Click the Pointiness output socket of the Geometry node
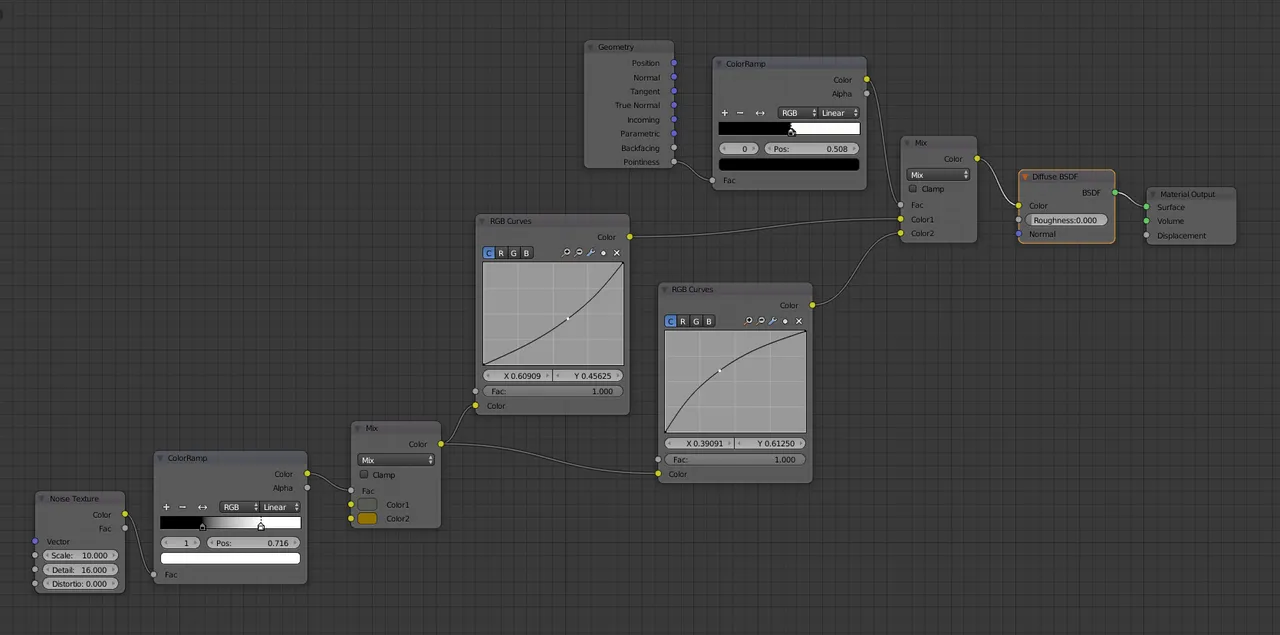Image resolution: width=1280 pixels, height=635 pixels. coord(674,162)
